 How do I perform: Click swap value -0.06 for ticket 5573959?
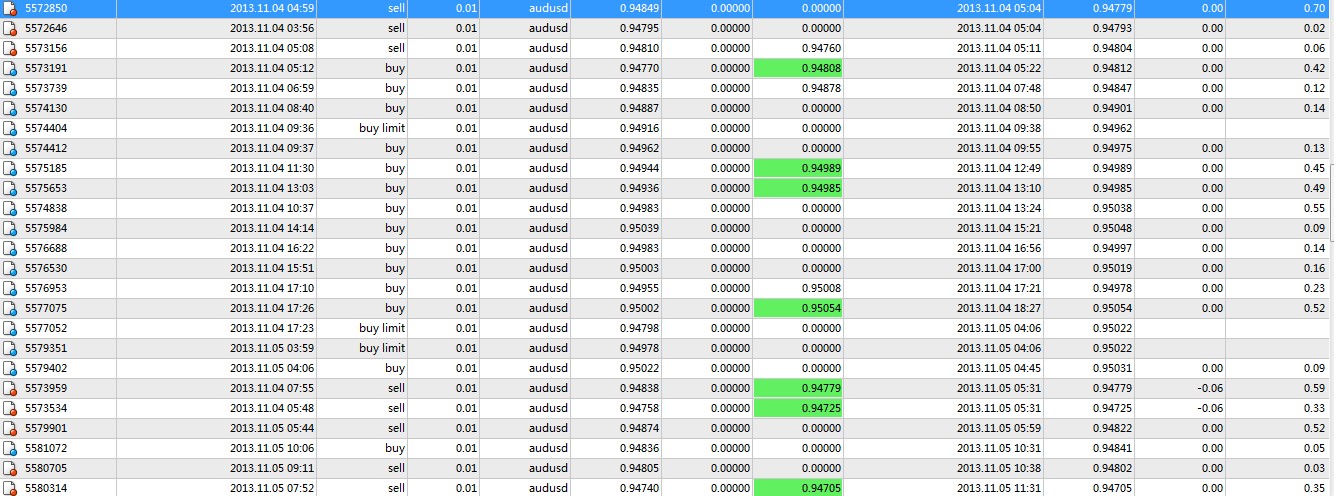tap(1209, 389)
